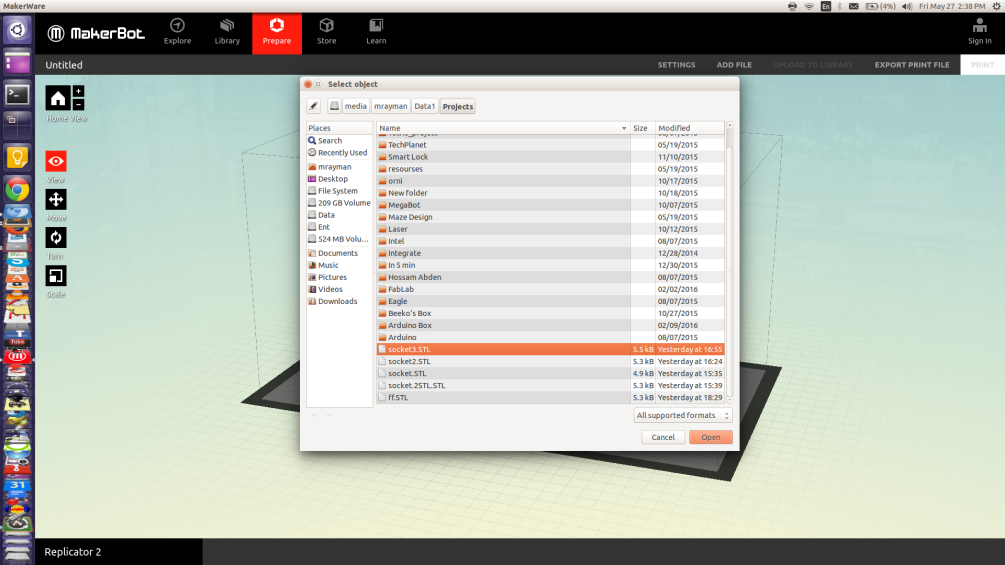Select the Move tool
The width and height of the screenshot is (1005, 565).
point(56,199)
